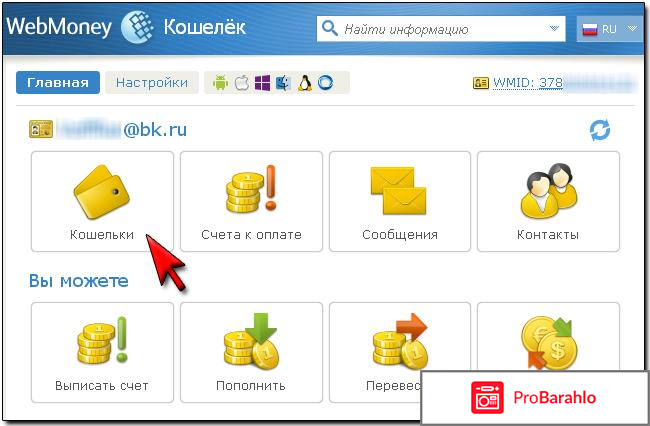The height and width of the screenshot is (426, 650).
Task: Click the currency exchange coins tile
Action: click(x=548, y=336)
